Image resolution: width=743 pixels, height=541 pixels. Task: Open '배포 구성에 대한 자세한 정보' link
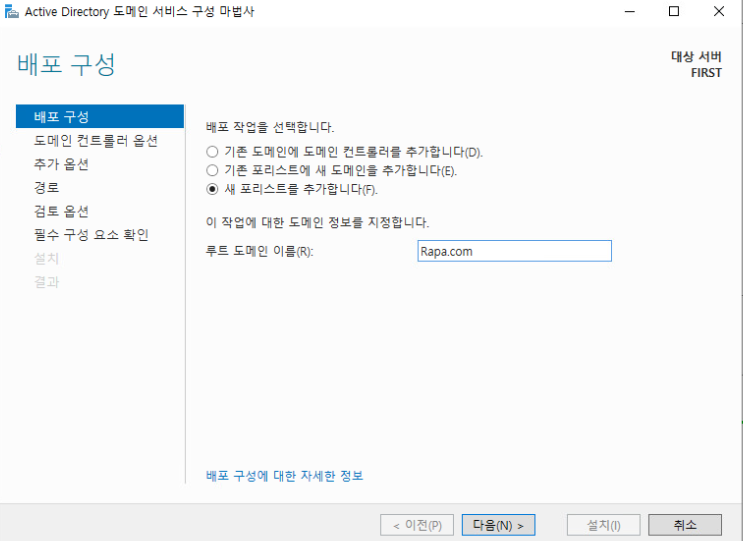pyautogui.click(x=285, y=476)
